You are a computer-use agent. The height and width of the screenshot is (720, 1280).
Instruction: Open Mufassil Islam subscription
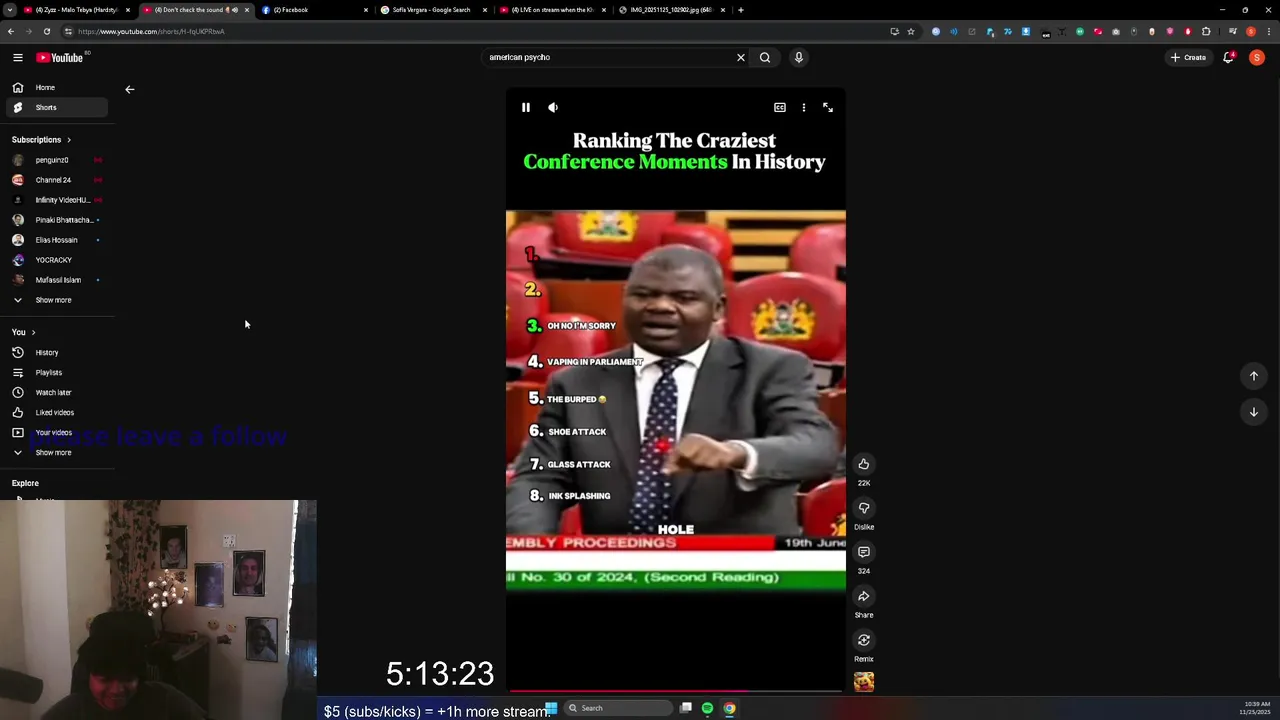pos(56,280)
